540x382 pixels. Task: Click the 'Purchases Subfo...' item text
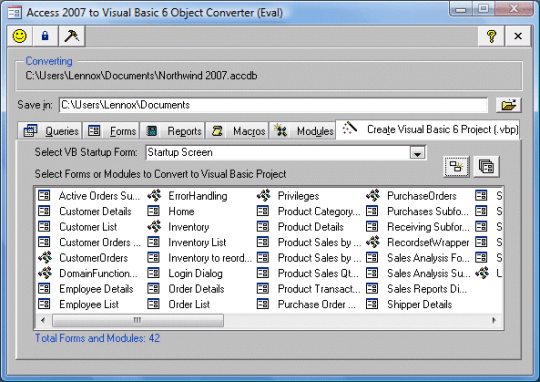click(428, 211)
